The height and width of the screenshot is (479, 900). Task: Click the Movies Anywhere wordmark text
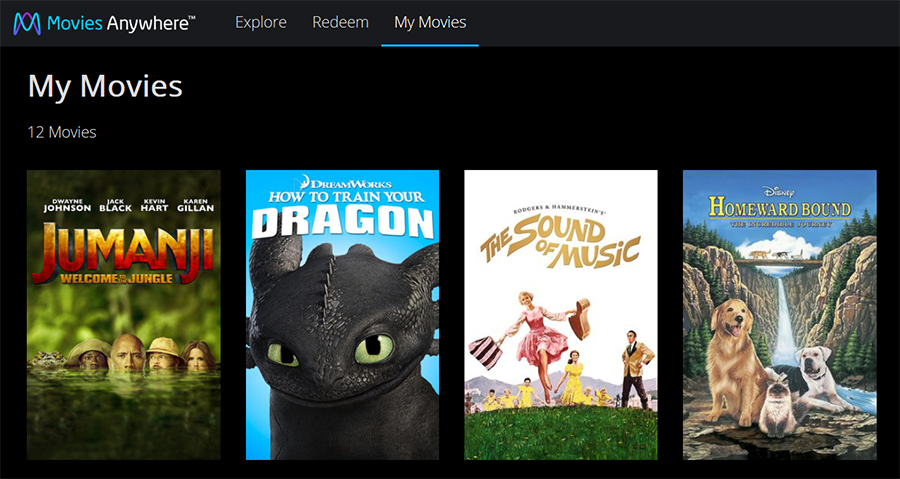[121, 23]
